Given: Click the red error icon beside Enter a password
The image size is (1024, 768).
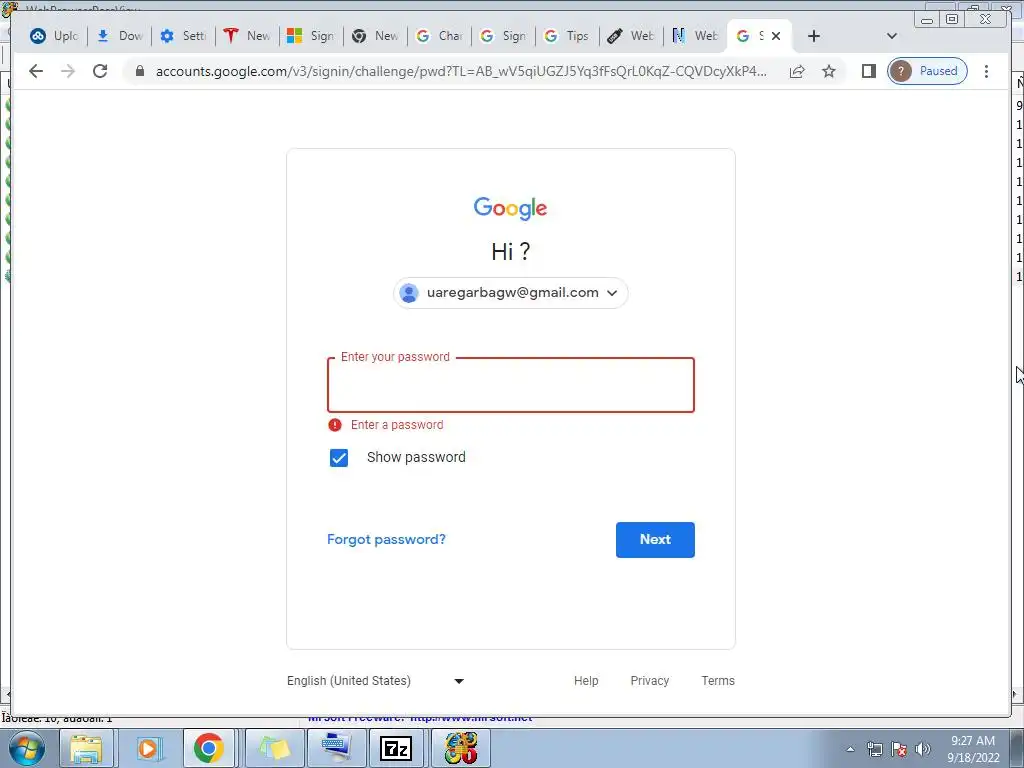Looking at the screenshot, I should click(x=334, y=425).
